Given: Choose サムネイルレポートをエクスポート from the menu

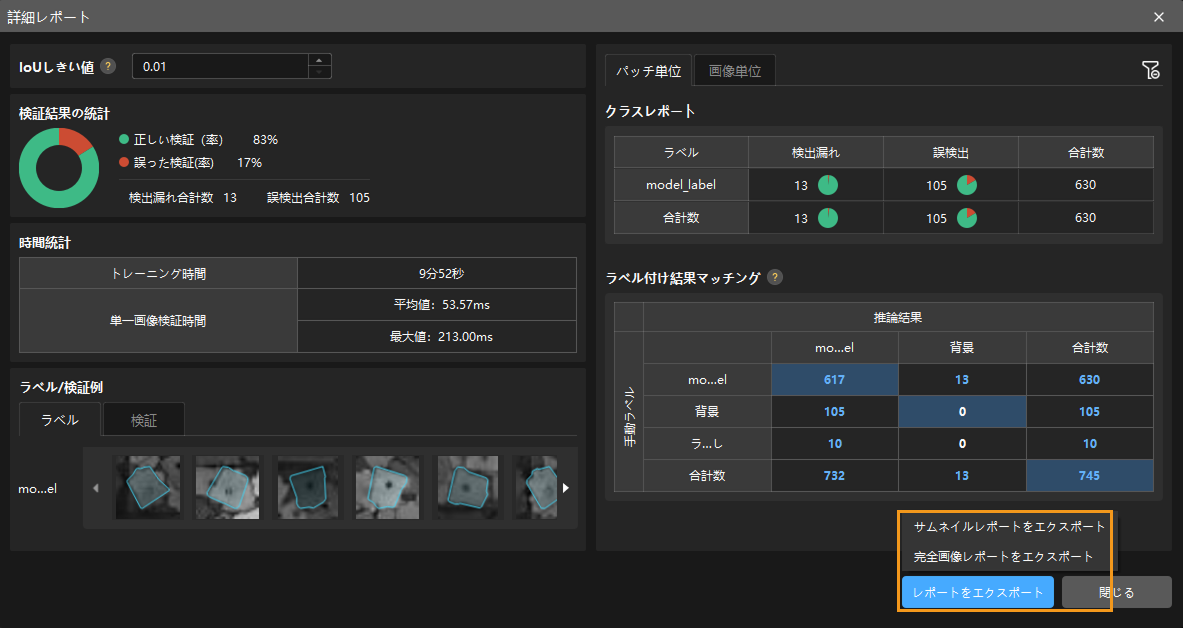Looking at the screenshot, I should [1009, 526].
